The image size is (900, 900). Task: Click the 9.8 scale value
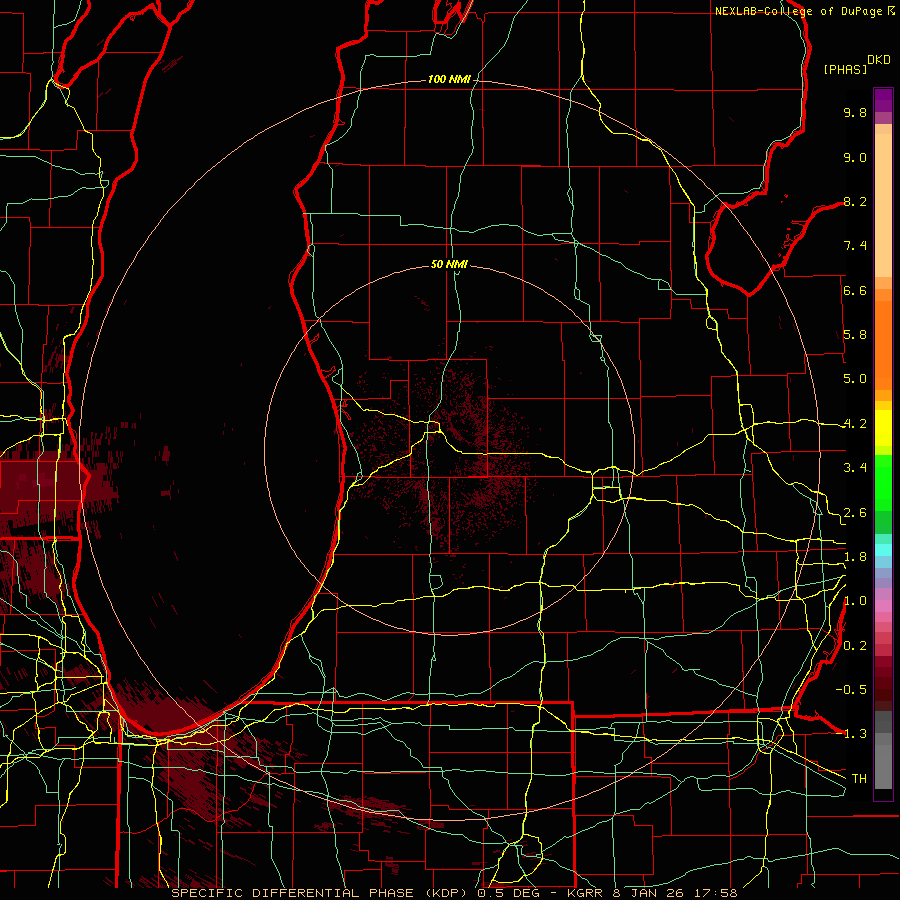[855, 112]
